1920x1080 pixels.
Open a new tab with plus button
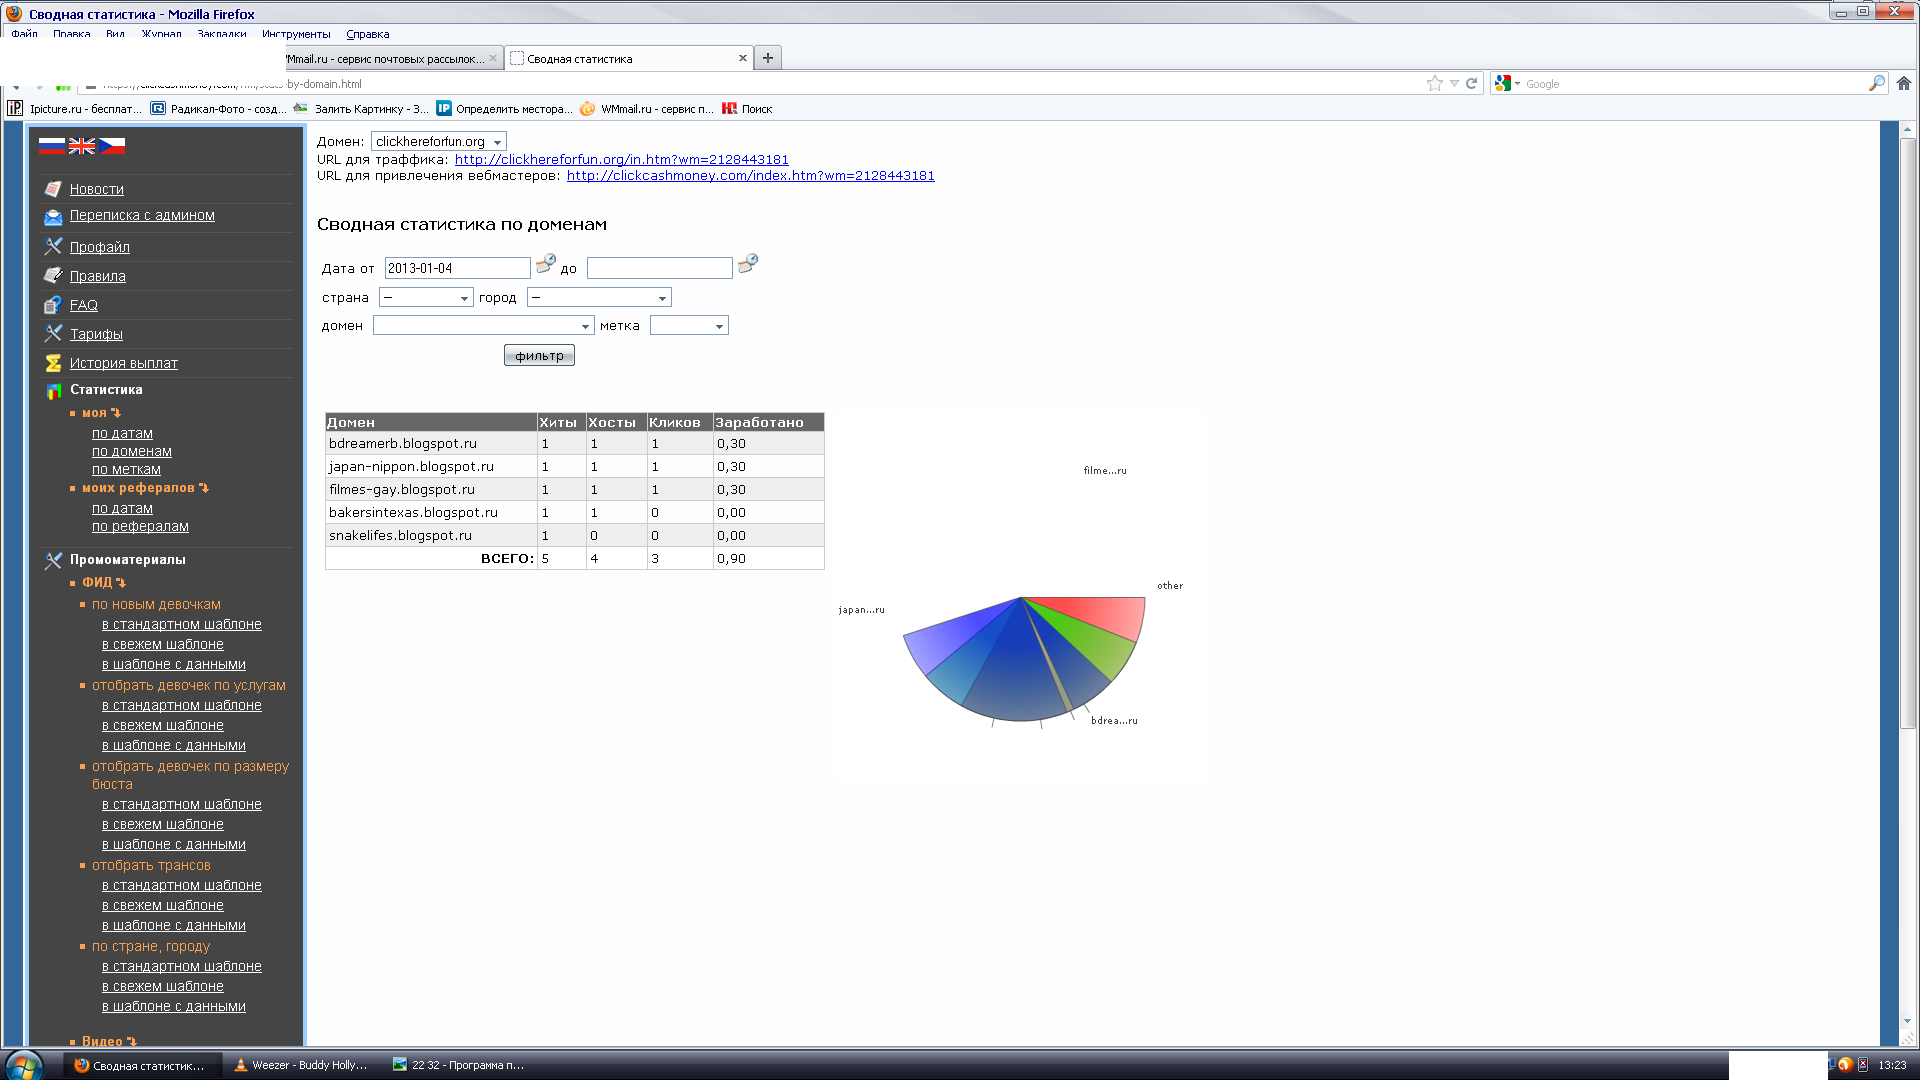pos(767,58)
